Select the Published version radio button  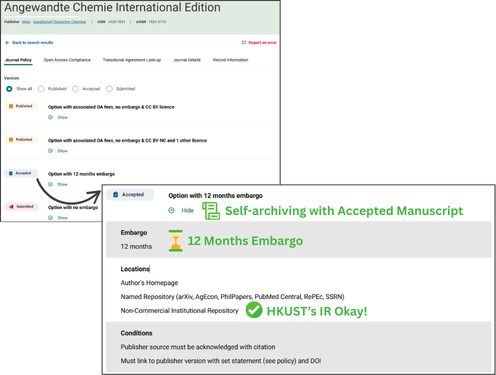click(x=41, y=89)
